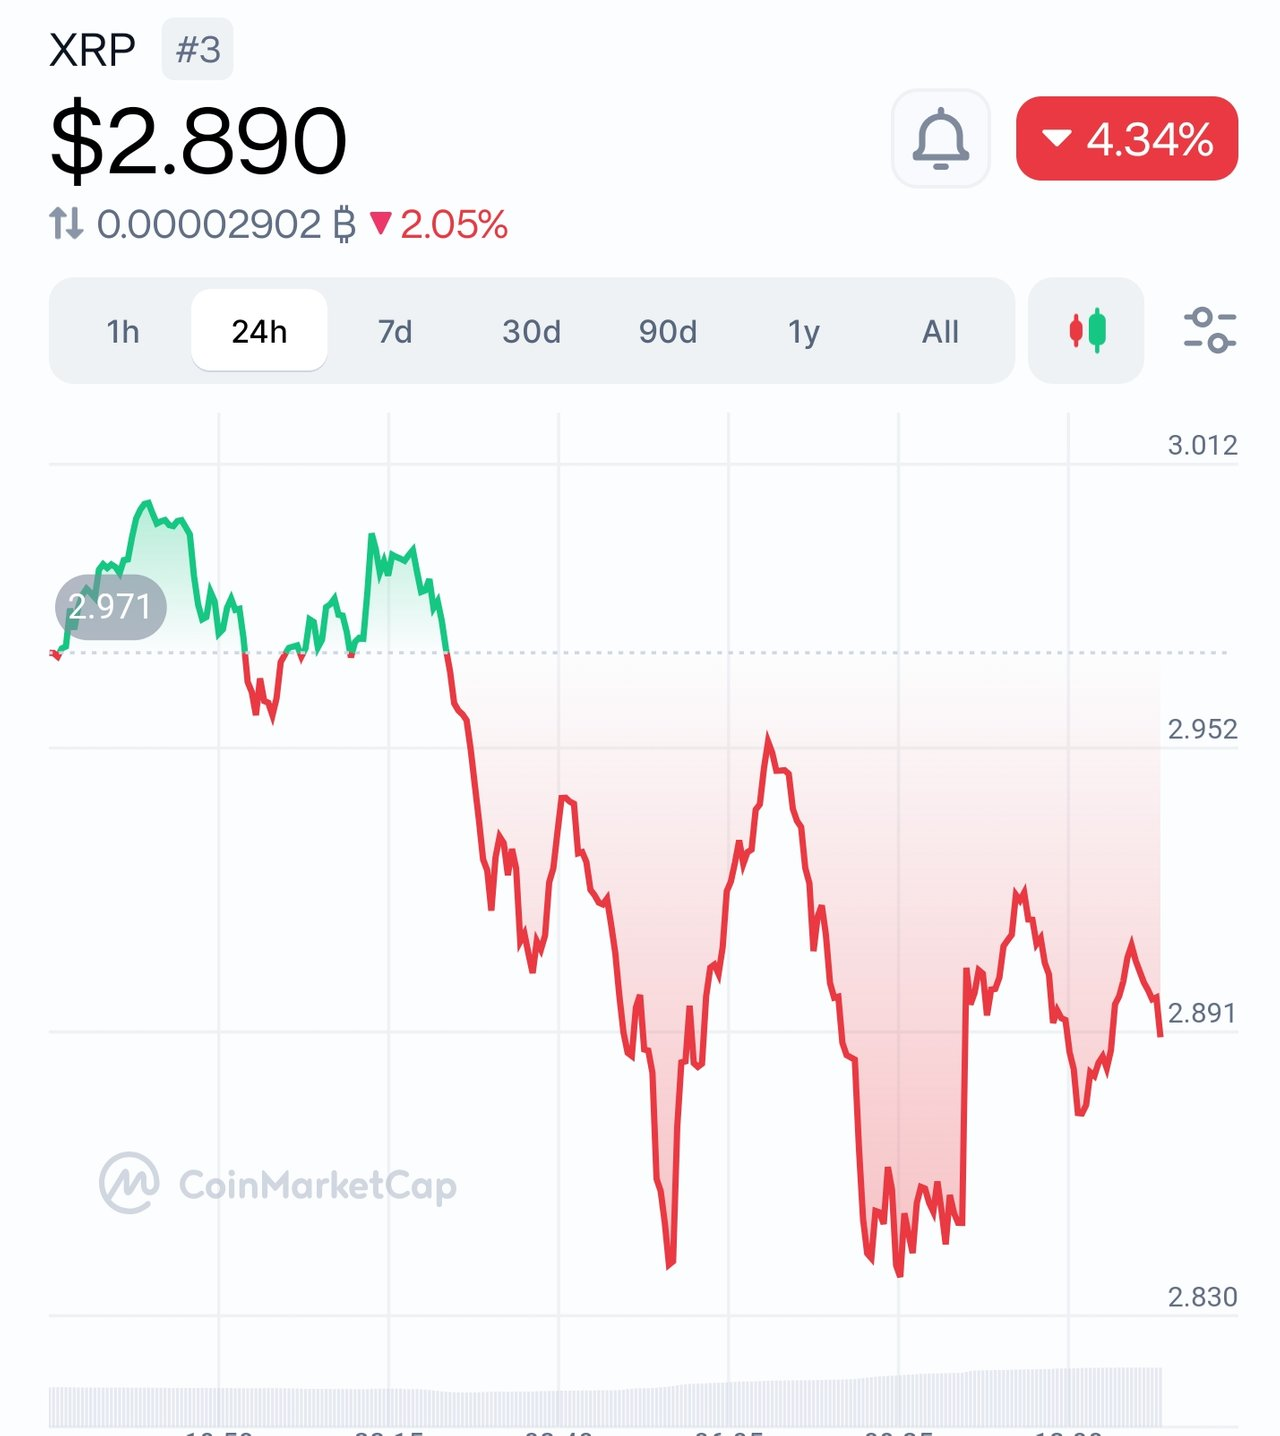The image size is (1280, 1436).
Task: Tap the #3 rank badge
Action: click(198, 49)
